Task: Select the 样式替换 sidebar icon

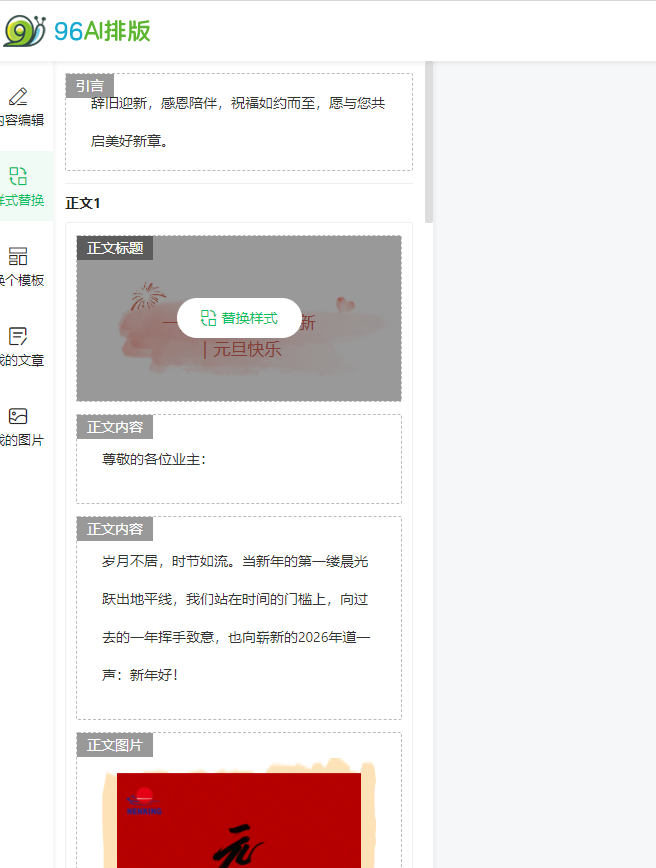Action: (x=18, y=177)
